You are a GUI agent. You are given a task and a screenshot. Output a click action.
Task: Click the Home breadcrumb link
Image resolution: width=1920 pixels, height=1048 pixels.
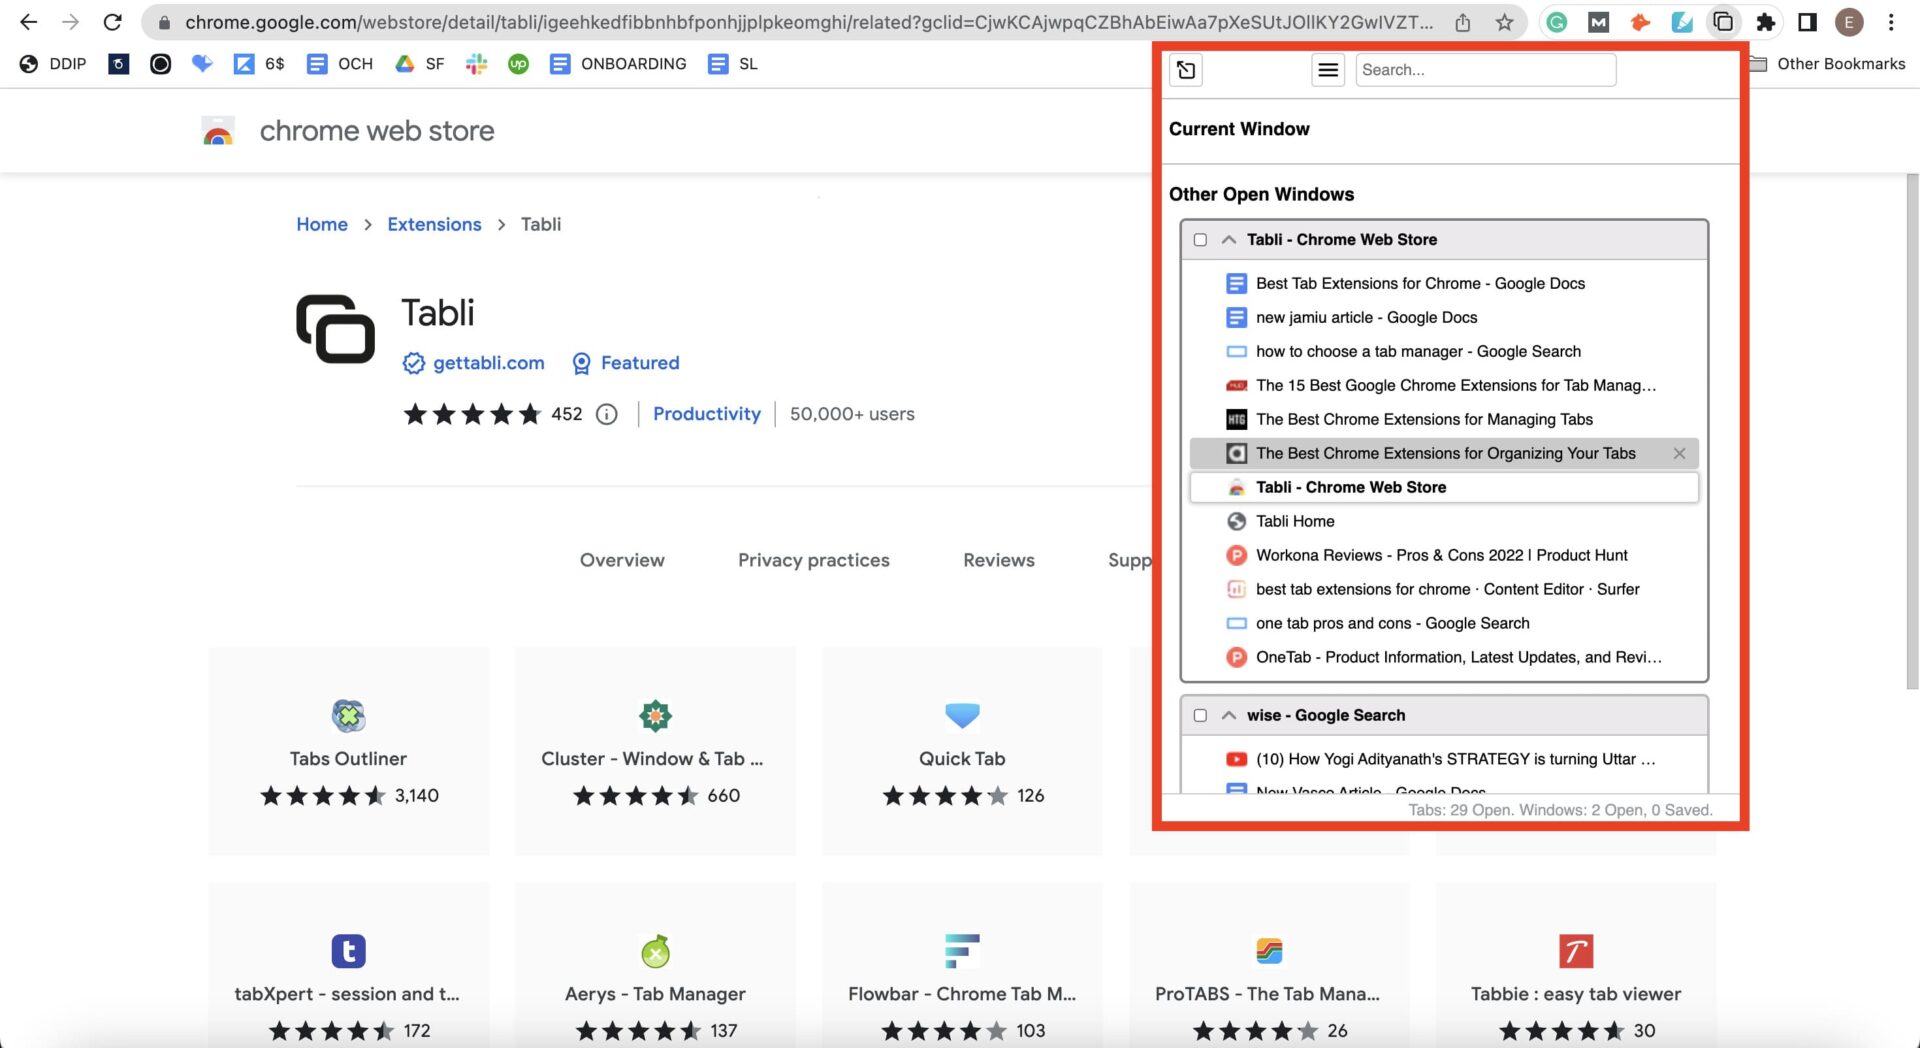[322, 224]
